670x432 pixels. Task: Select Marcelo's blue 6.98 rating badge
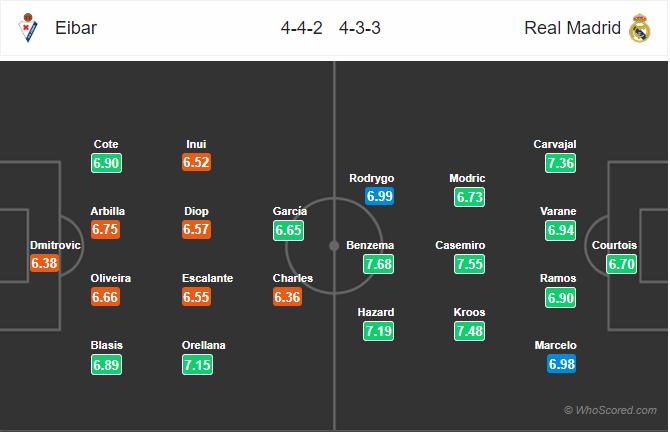[x=561, y=364]
